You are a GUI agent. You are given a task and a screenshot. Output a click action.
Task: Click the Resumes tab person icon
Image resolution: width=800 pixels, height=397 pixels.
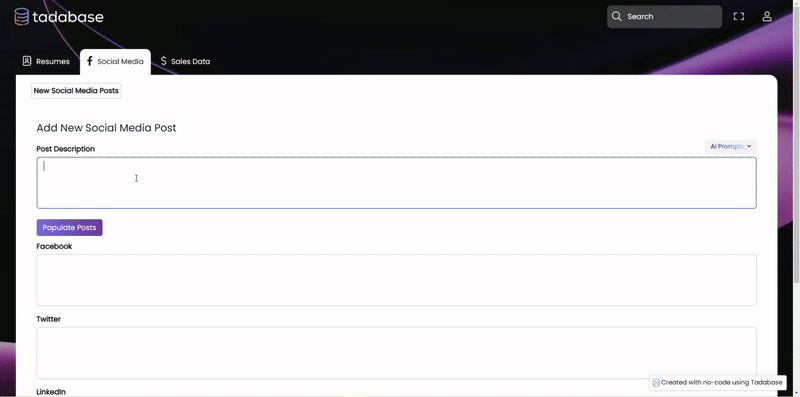pos(27,61)
